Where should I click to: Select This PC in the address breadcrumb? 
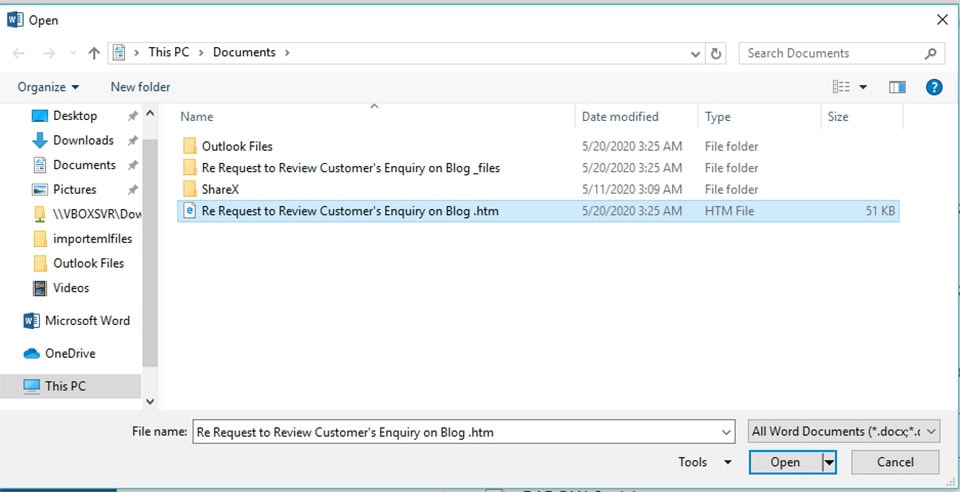click(168, 53)
